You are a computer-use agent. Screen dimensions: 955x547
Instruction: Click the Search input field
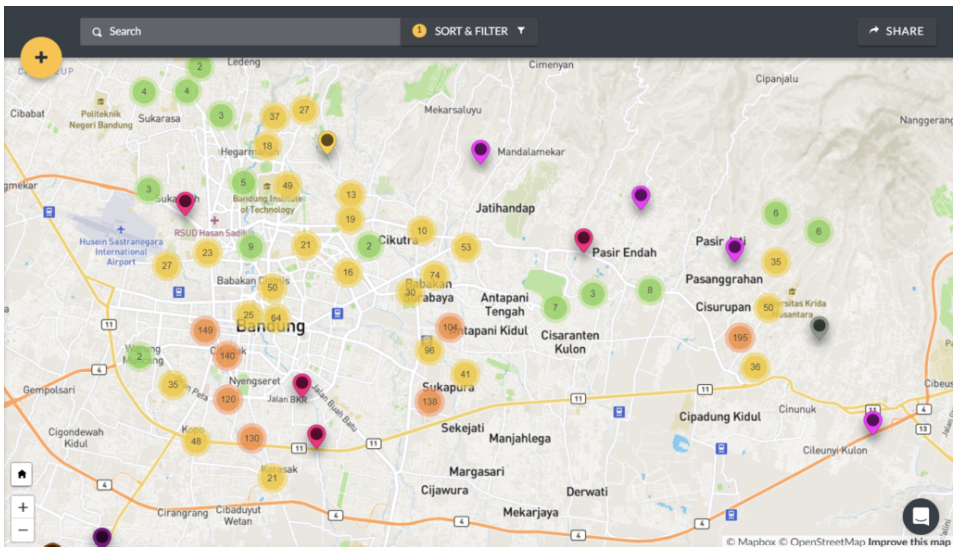click(240, 31)
